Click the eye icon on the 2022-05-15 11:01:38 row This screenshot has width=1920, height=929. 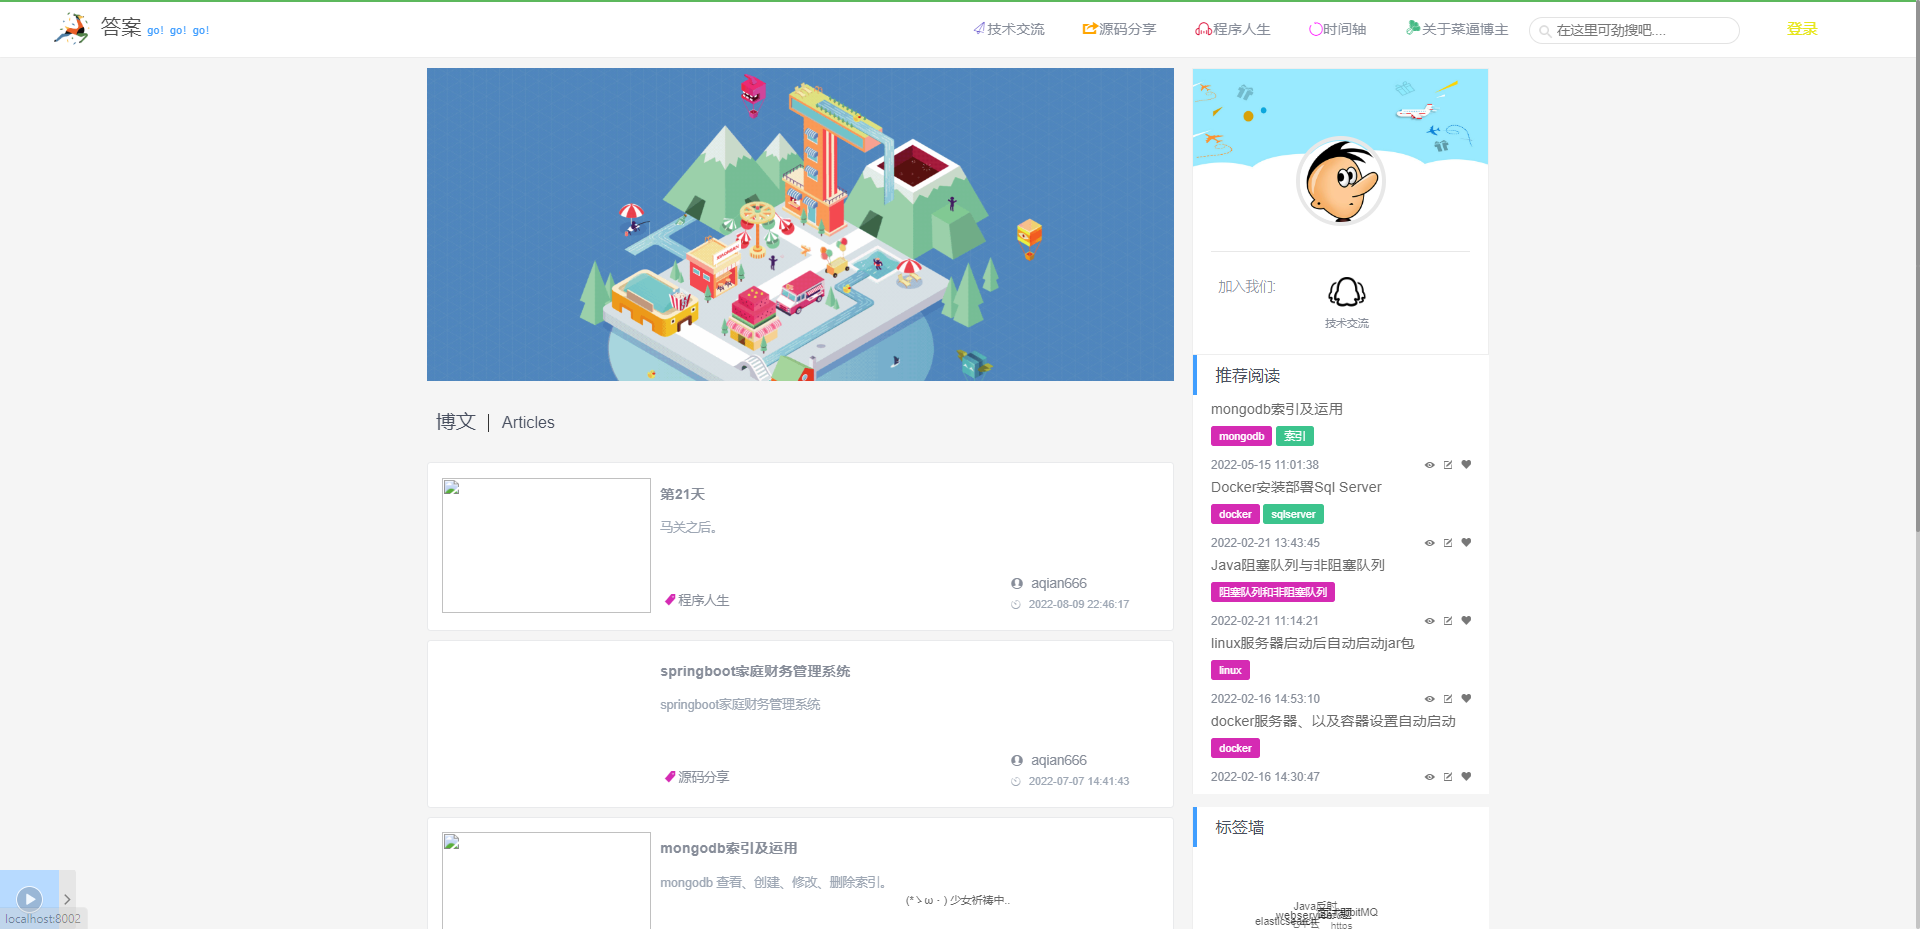pos(1430,465)
